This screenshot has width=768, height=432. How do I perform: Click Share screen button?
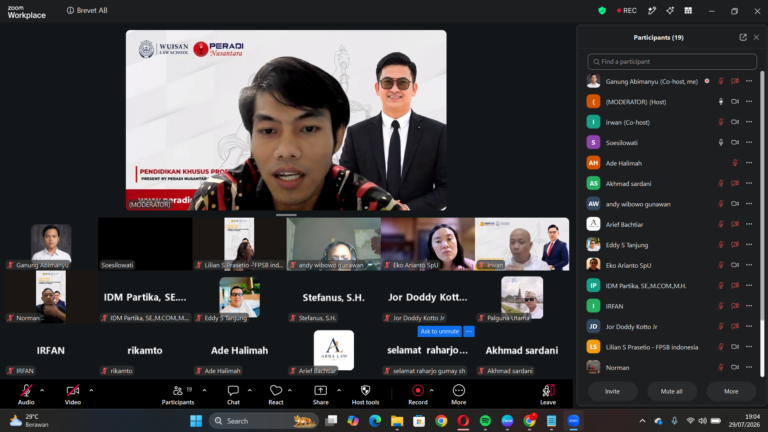(x=320, y=394)
